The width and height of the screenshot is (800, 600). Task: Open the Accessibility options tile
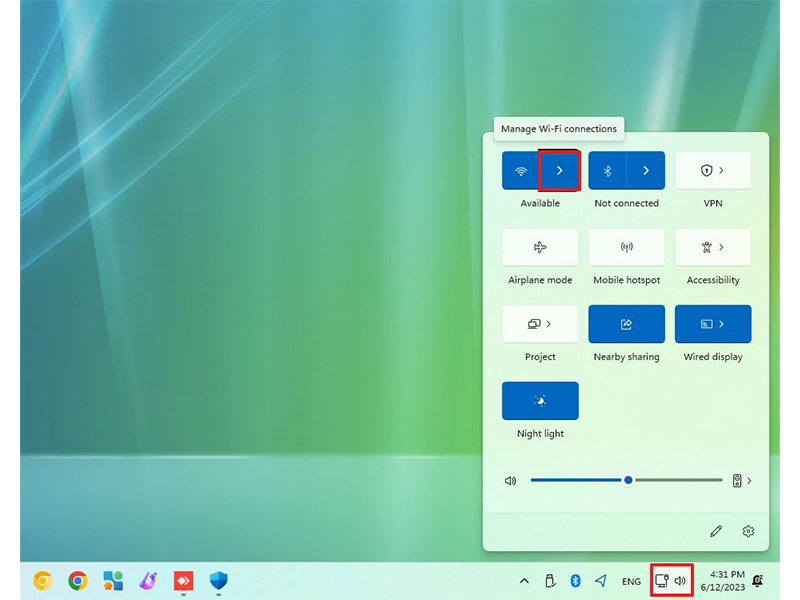click(712, 247)
